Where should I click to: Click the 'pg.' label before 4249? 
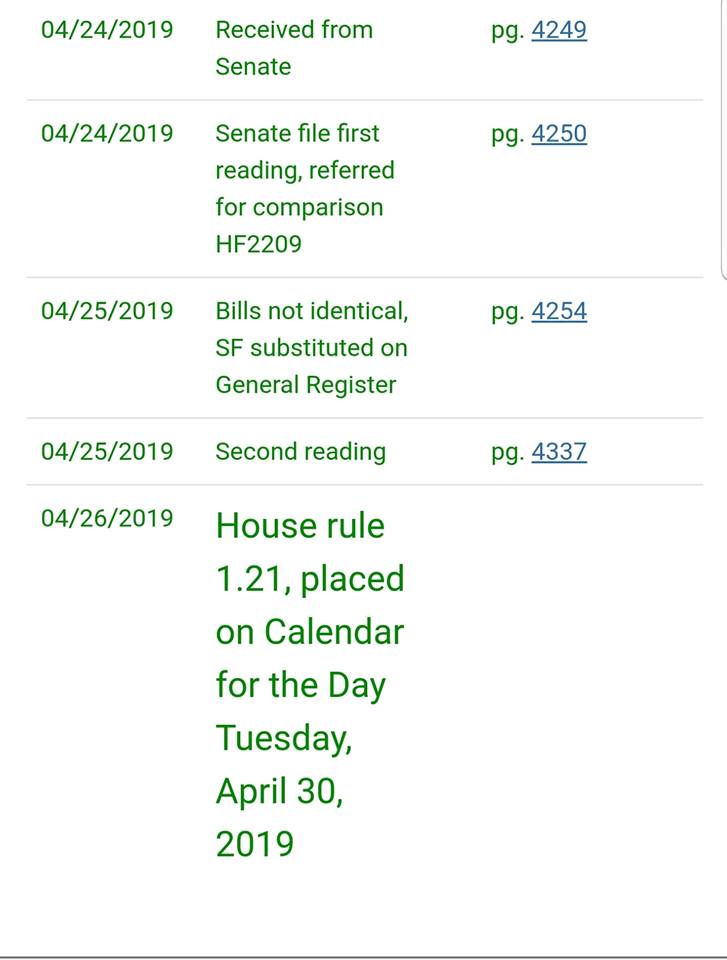coord(508,32)
